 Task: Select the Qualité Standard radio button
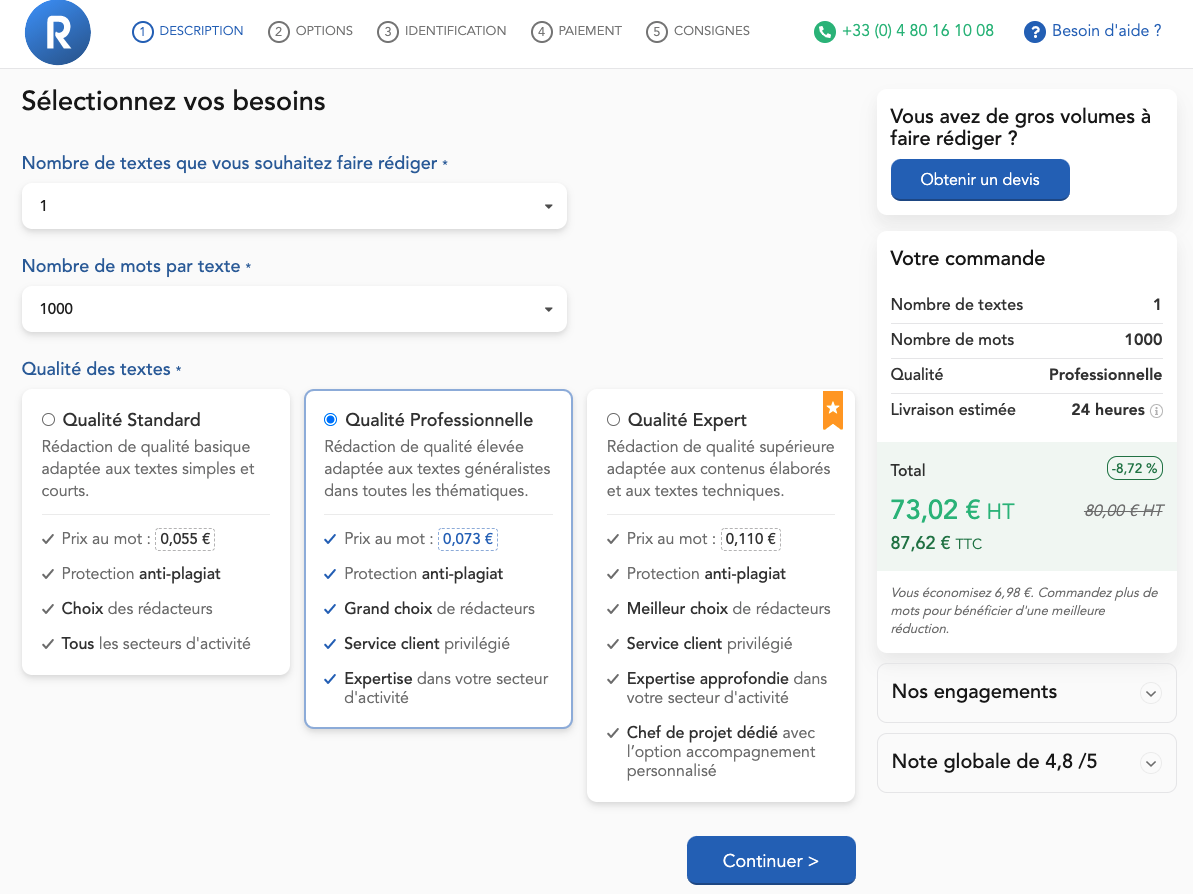tap(49, 419)
